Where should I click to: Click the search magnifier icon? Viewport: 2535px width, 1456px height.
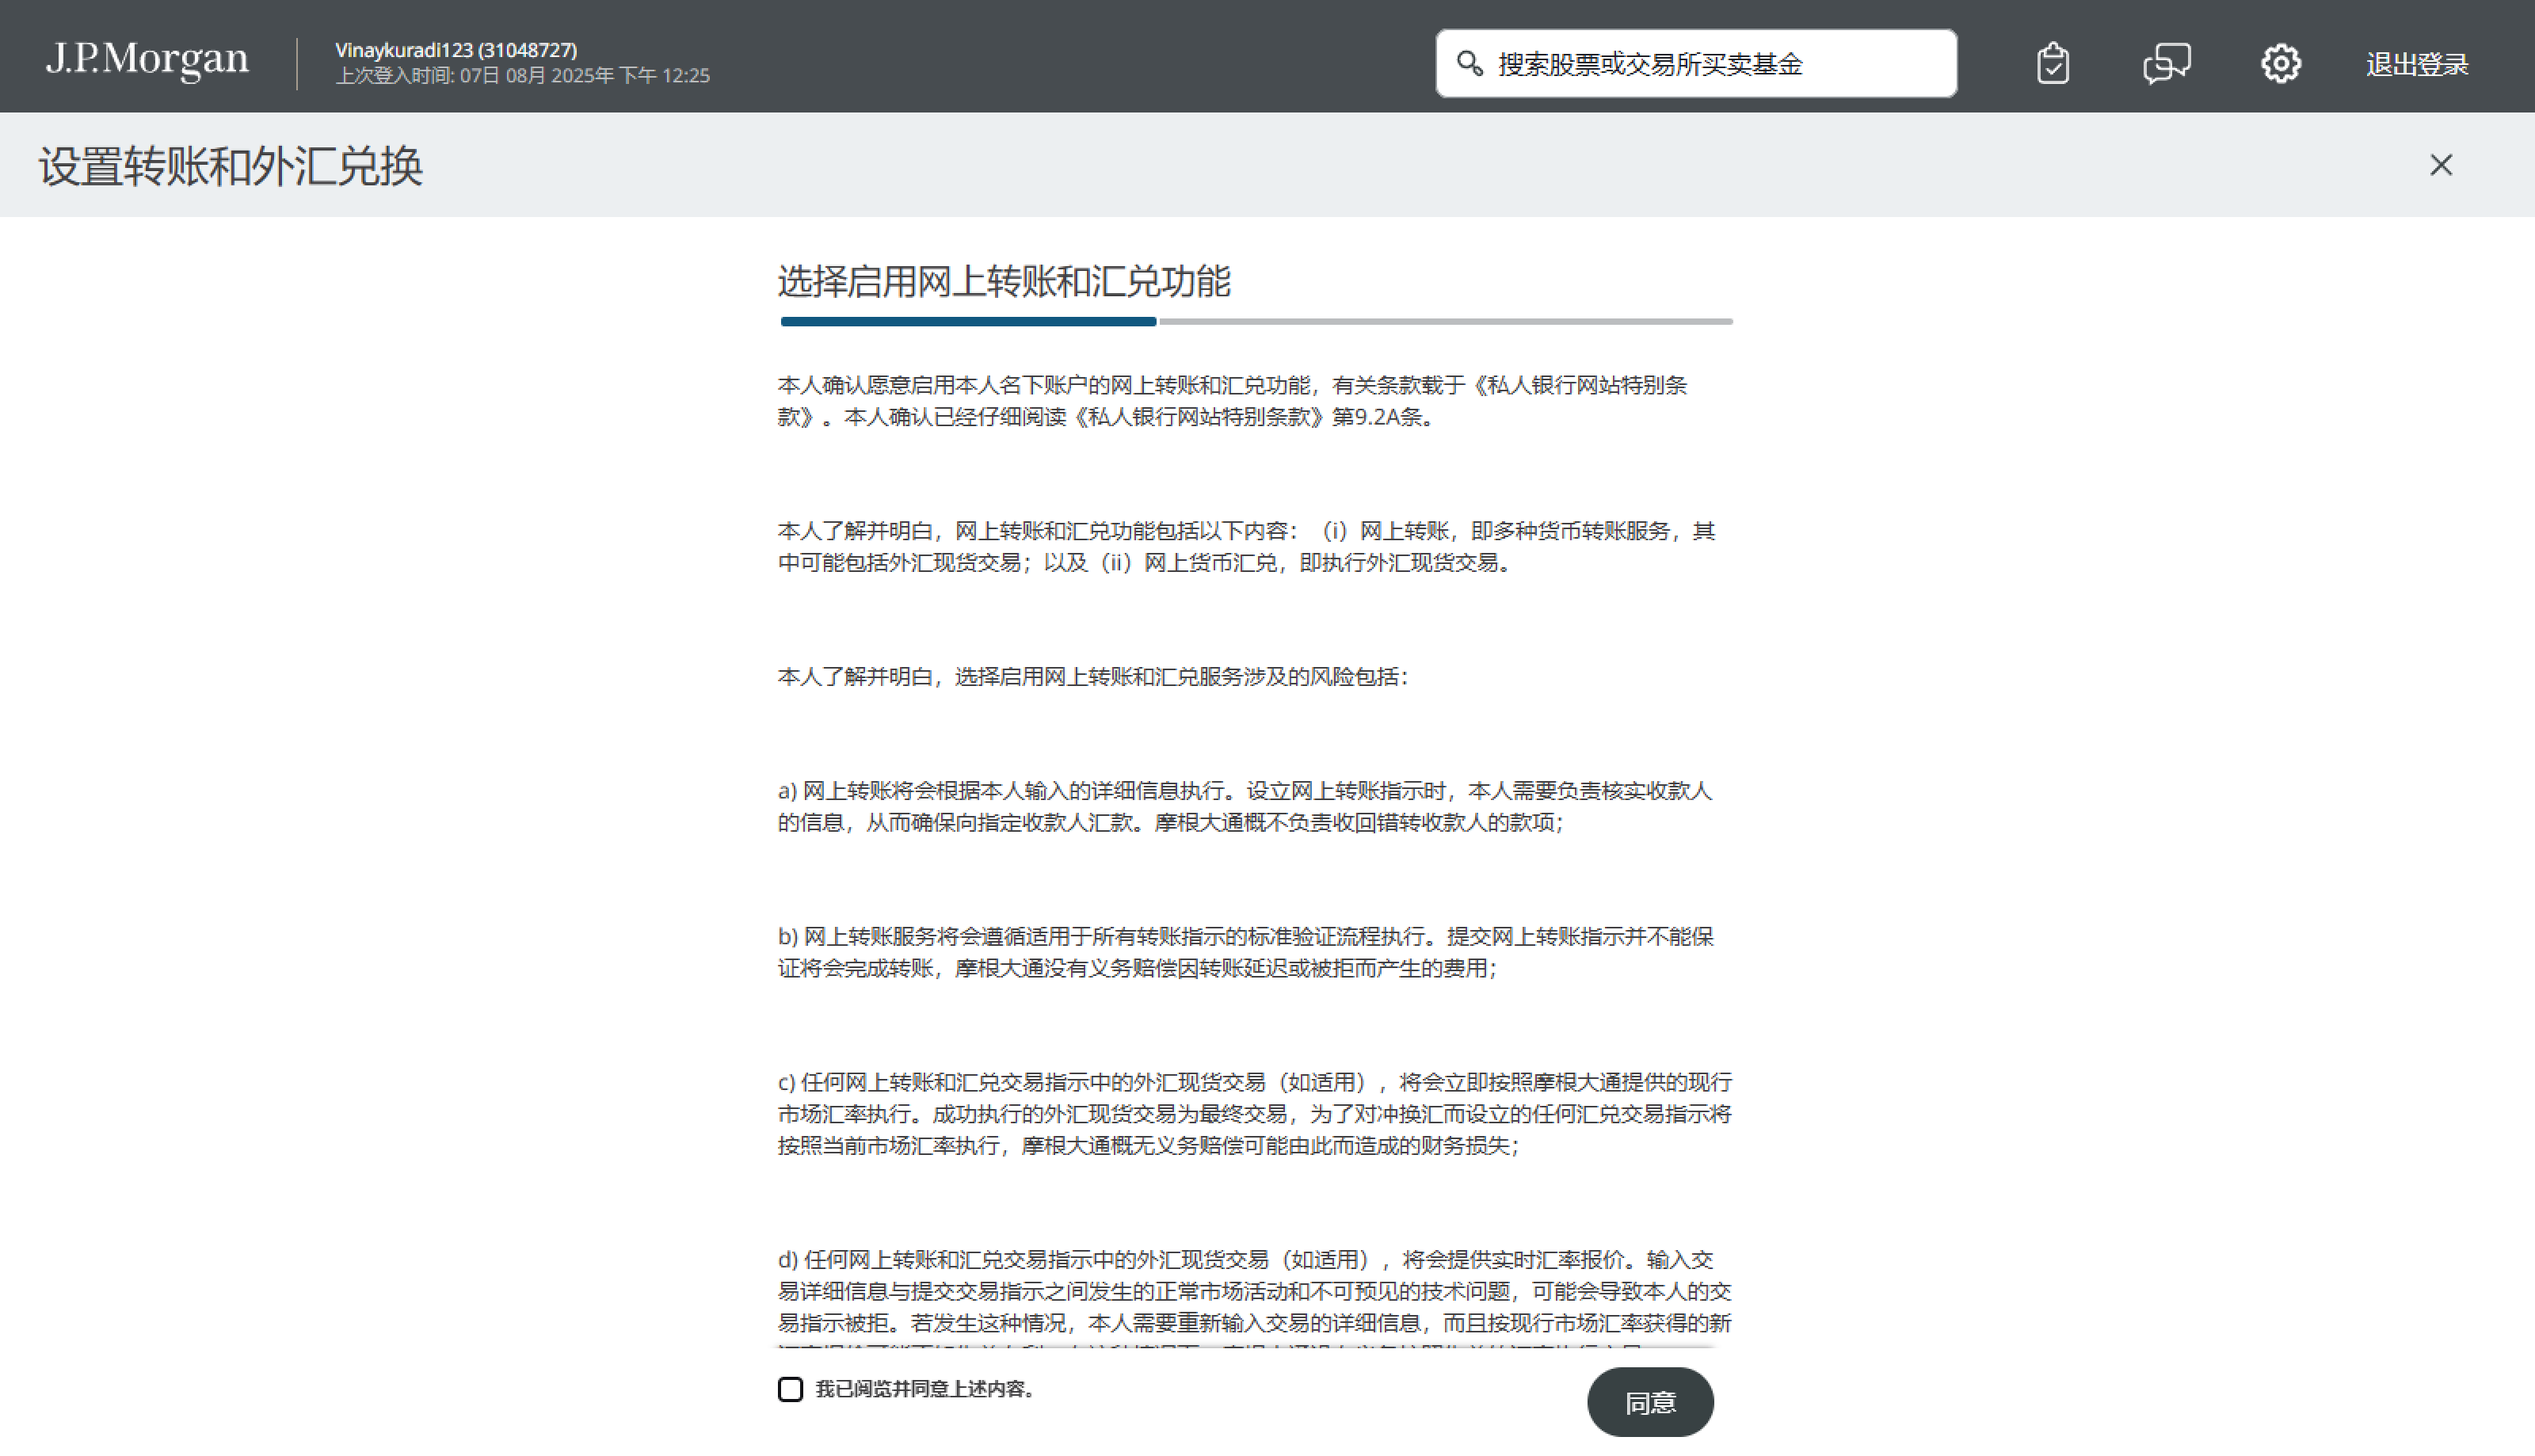tap(1469, 63)
